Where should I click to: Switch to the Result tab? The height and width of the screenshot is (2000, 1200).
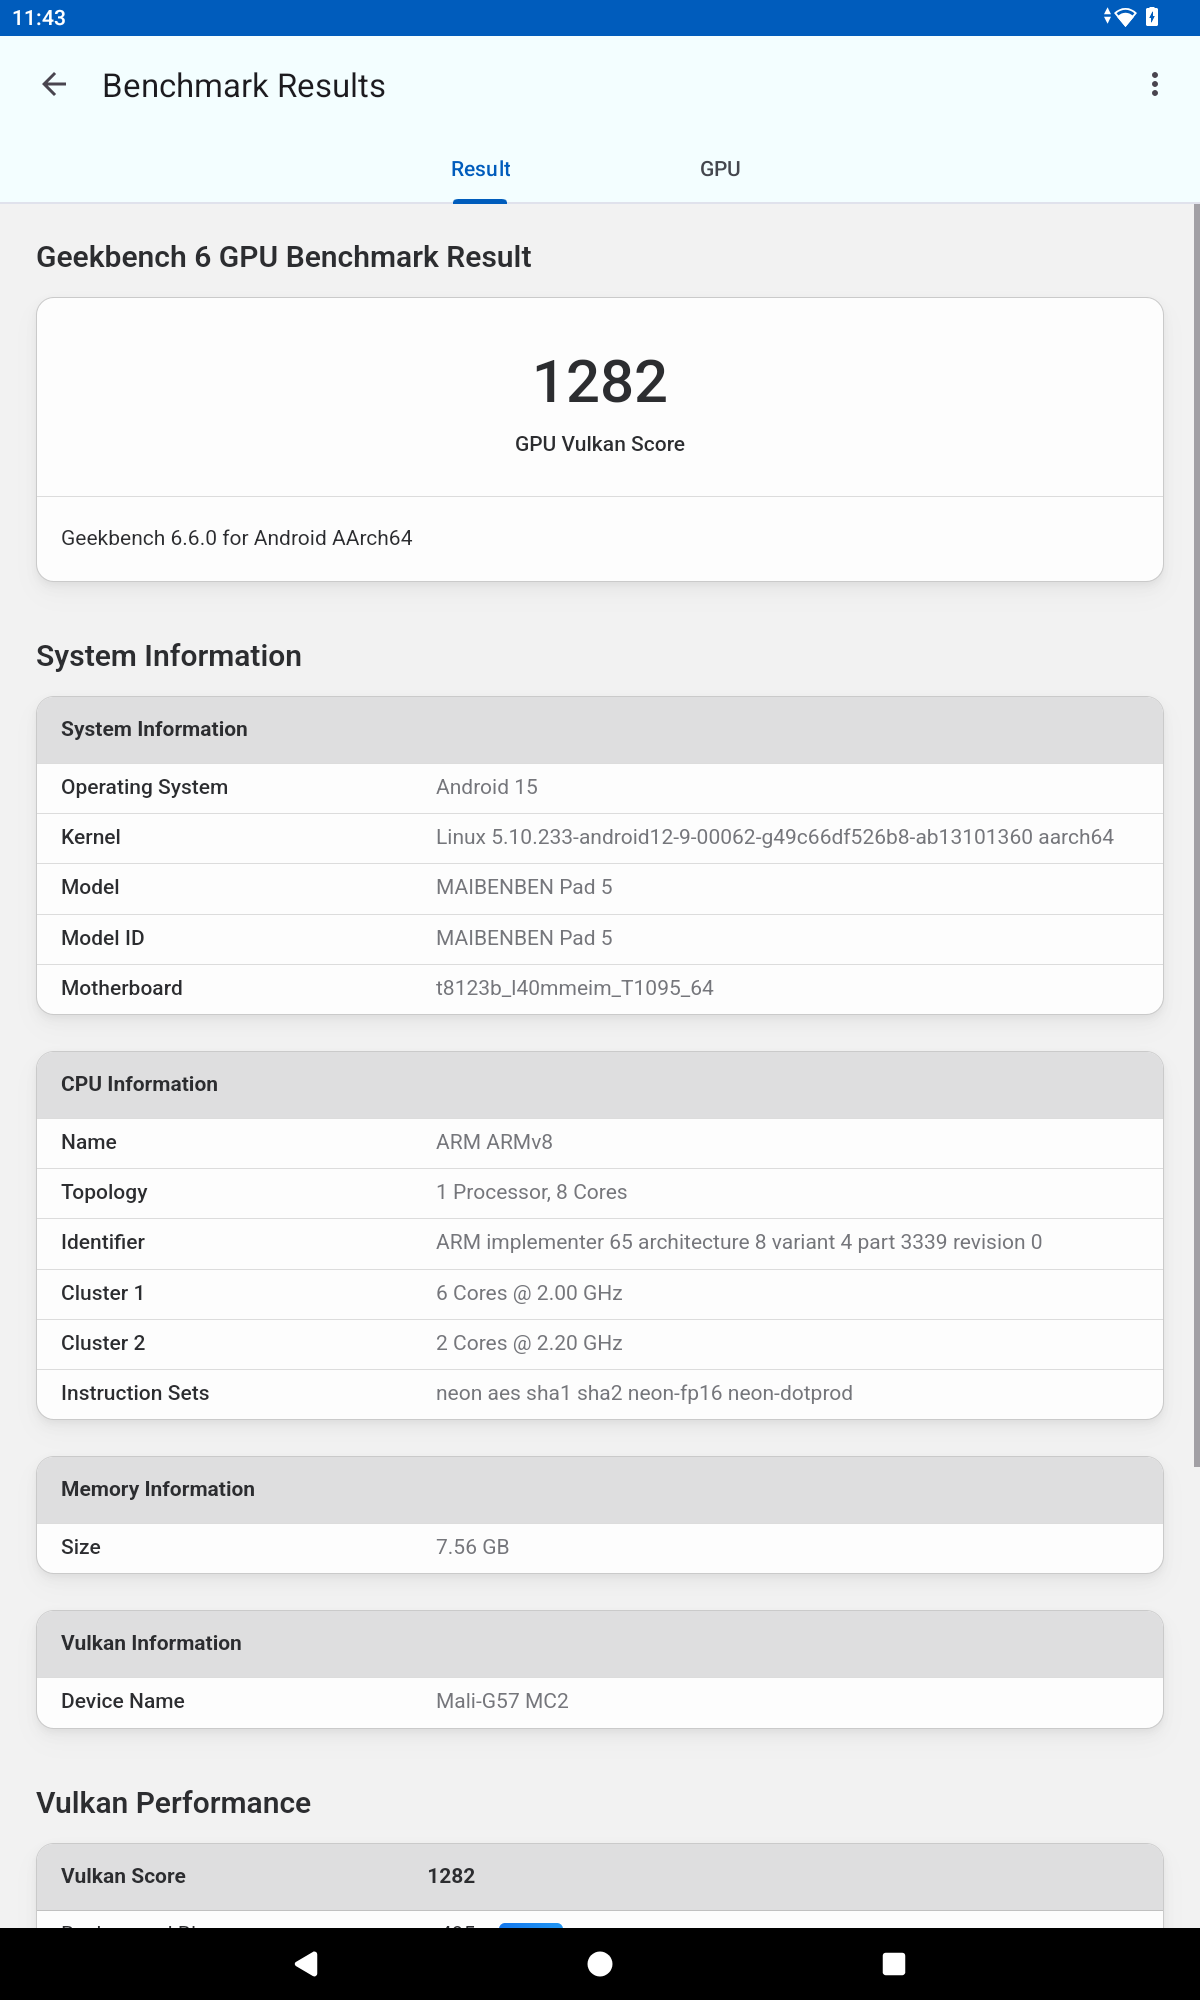click(x=480, y=169)
